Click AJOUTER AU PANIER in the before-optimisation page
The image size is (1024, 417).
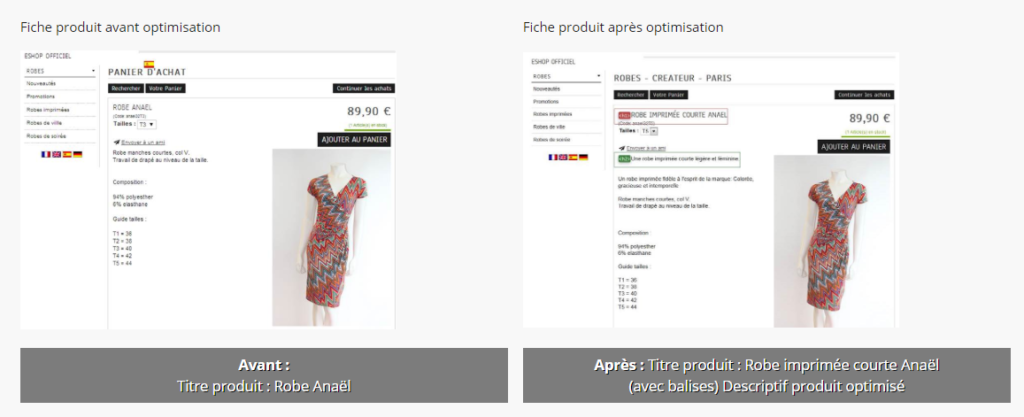coord(354,139)
